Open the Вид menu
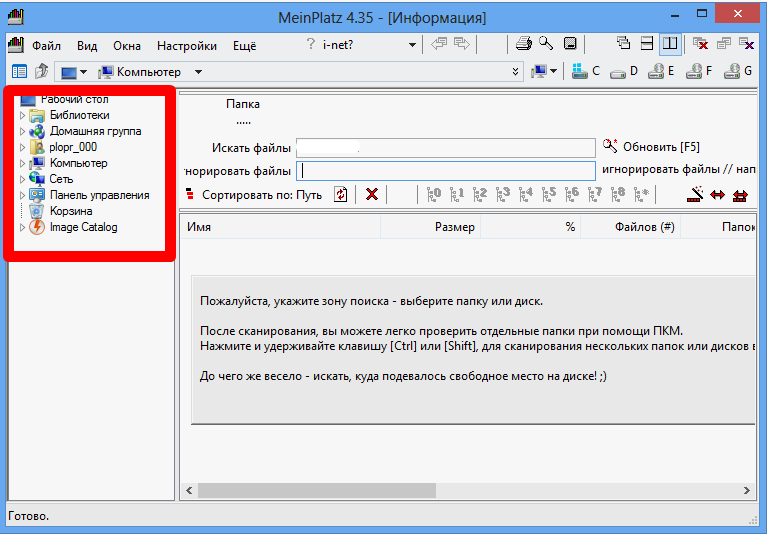 point(87,46)
